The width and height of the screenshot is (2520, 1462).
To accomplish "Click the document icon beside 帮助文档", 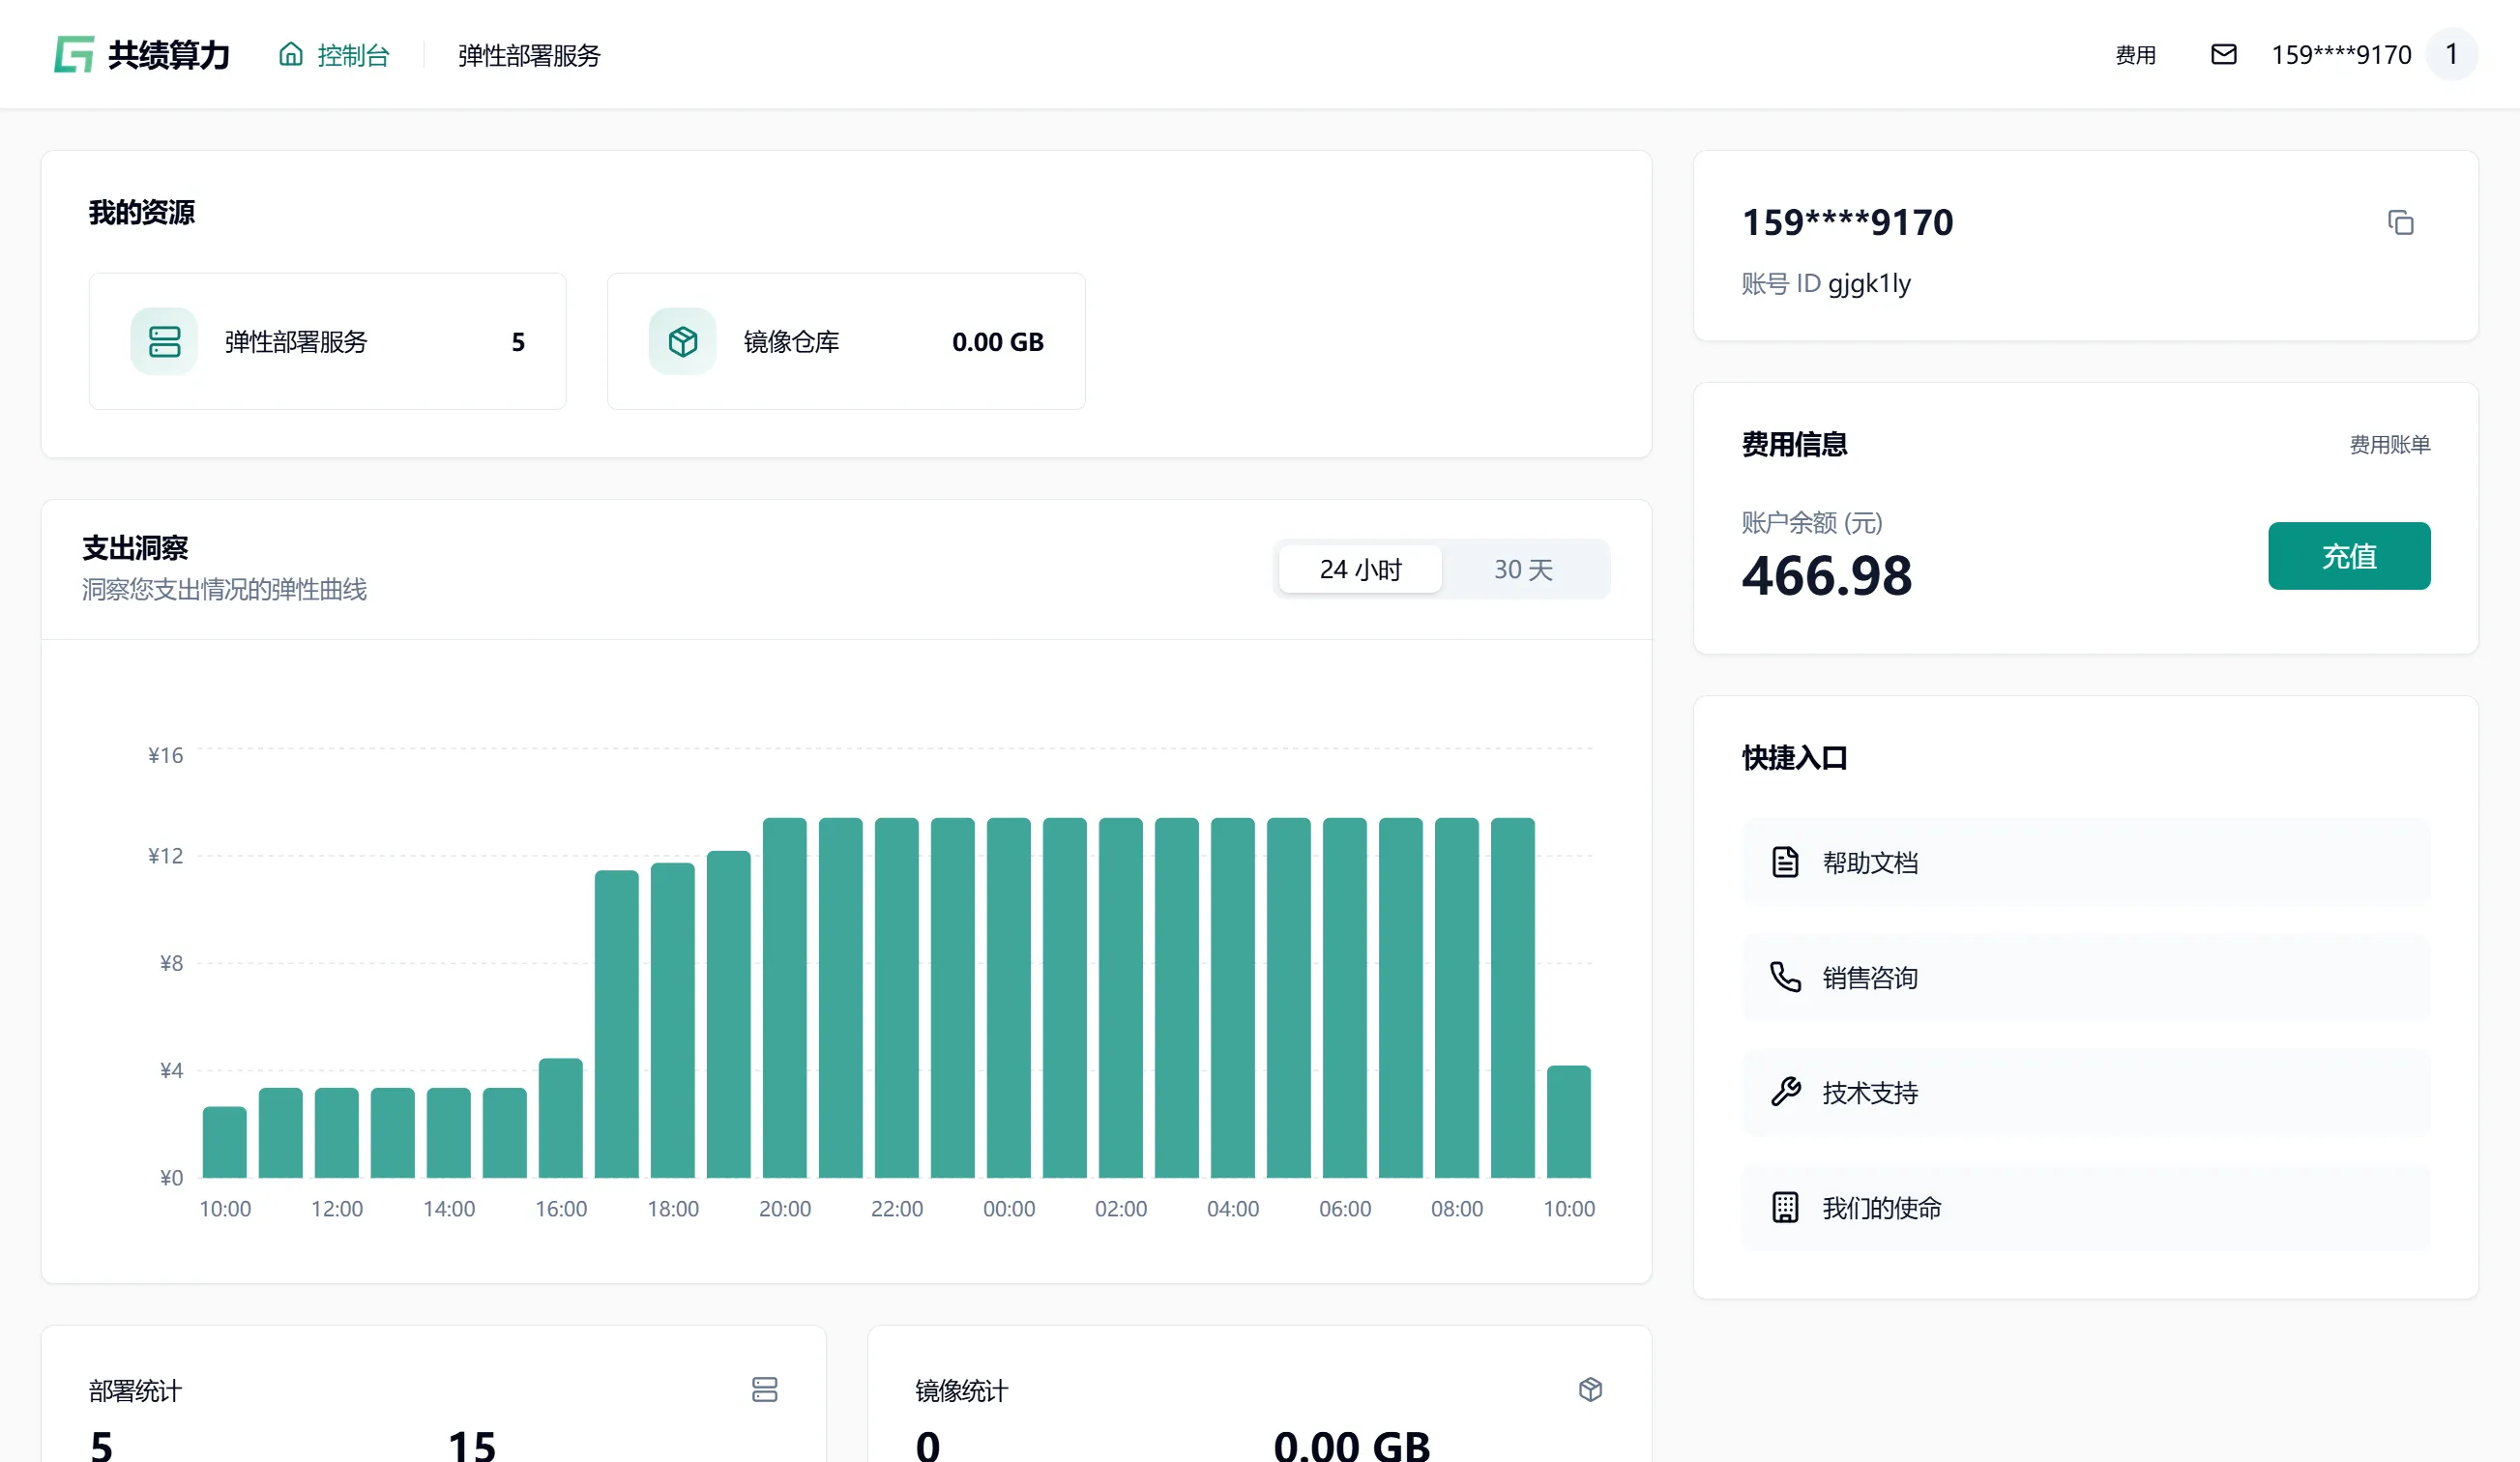I will click(x=1785, y=862).
